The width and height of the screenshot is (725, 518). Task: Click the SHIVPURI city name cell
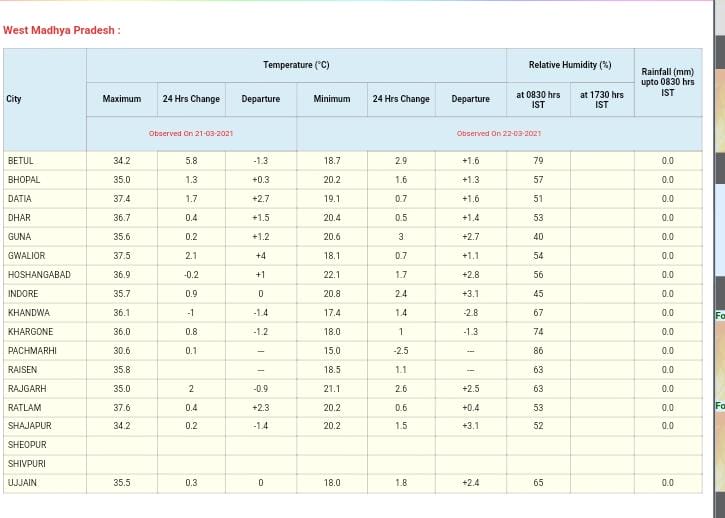point(27,464)
